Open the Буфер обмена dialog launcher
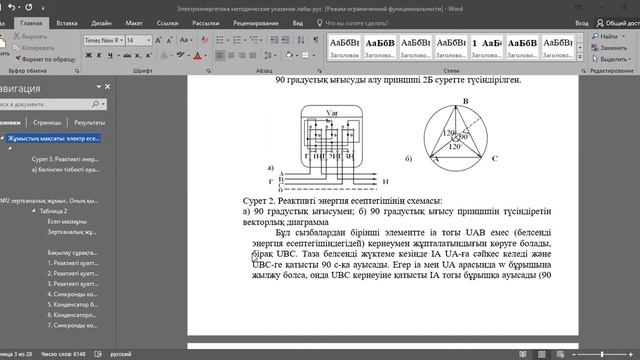Screen dimensions: 640x360 (x=77, y=71)
